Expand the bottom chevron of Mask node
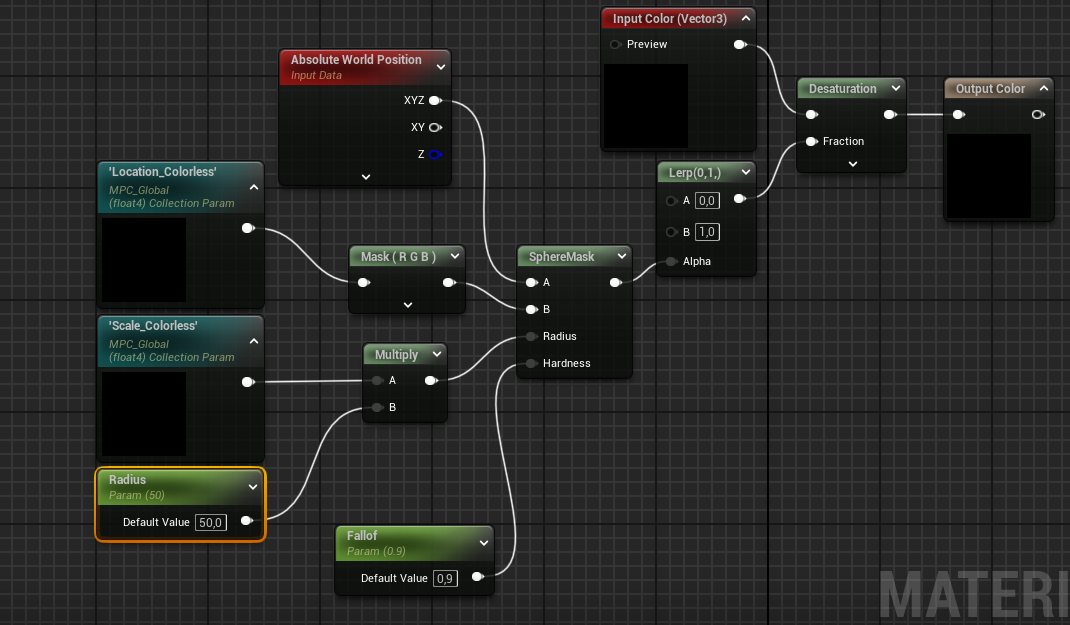The image size is (1070, 625). [x=408, y=305]
